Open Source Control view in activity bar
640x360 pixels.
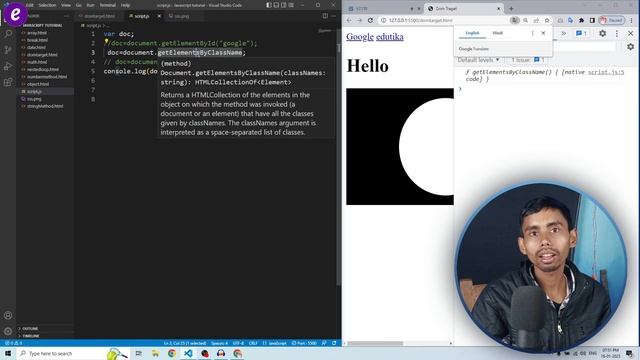(x=8, y=50)
